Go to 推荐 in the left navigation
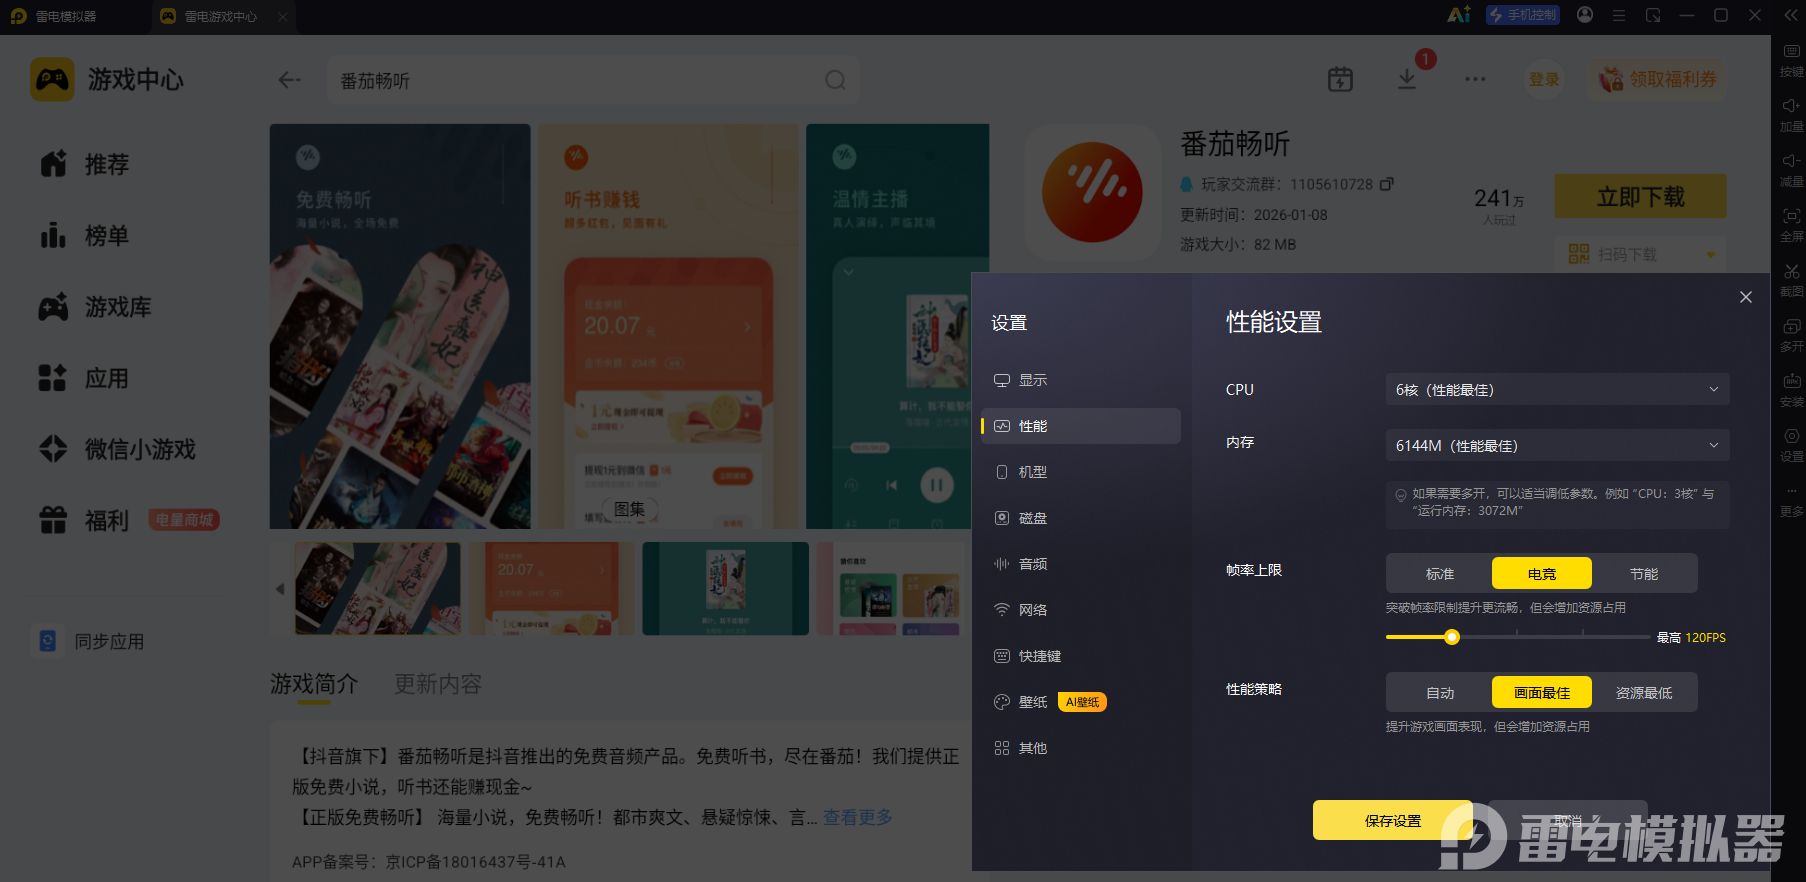The width and height of the screenshot is (1806, 882). pos(85,164)
